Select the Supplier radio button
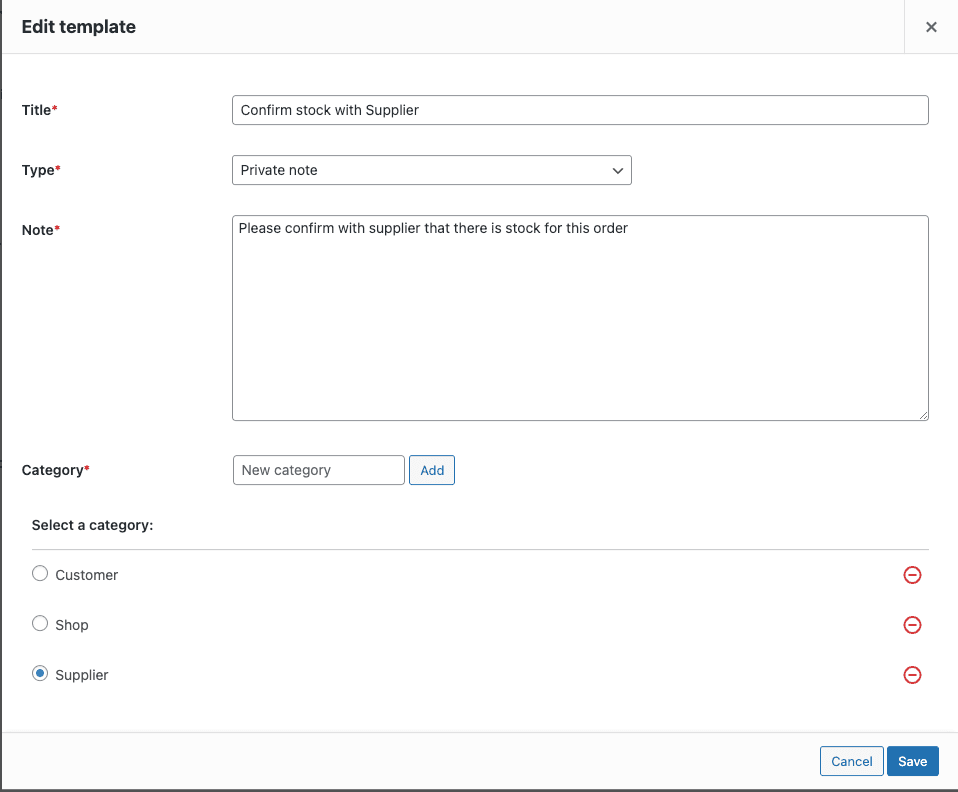Image resolution: width=958 pixels, height=792 pixels. (x=39, y=673)
